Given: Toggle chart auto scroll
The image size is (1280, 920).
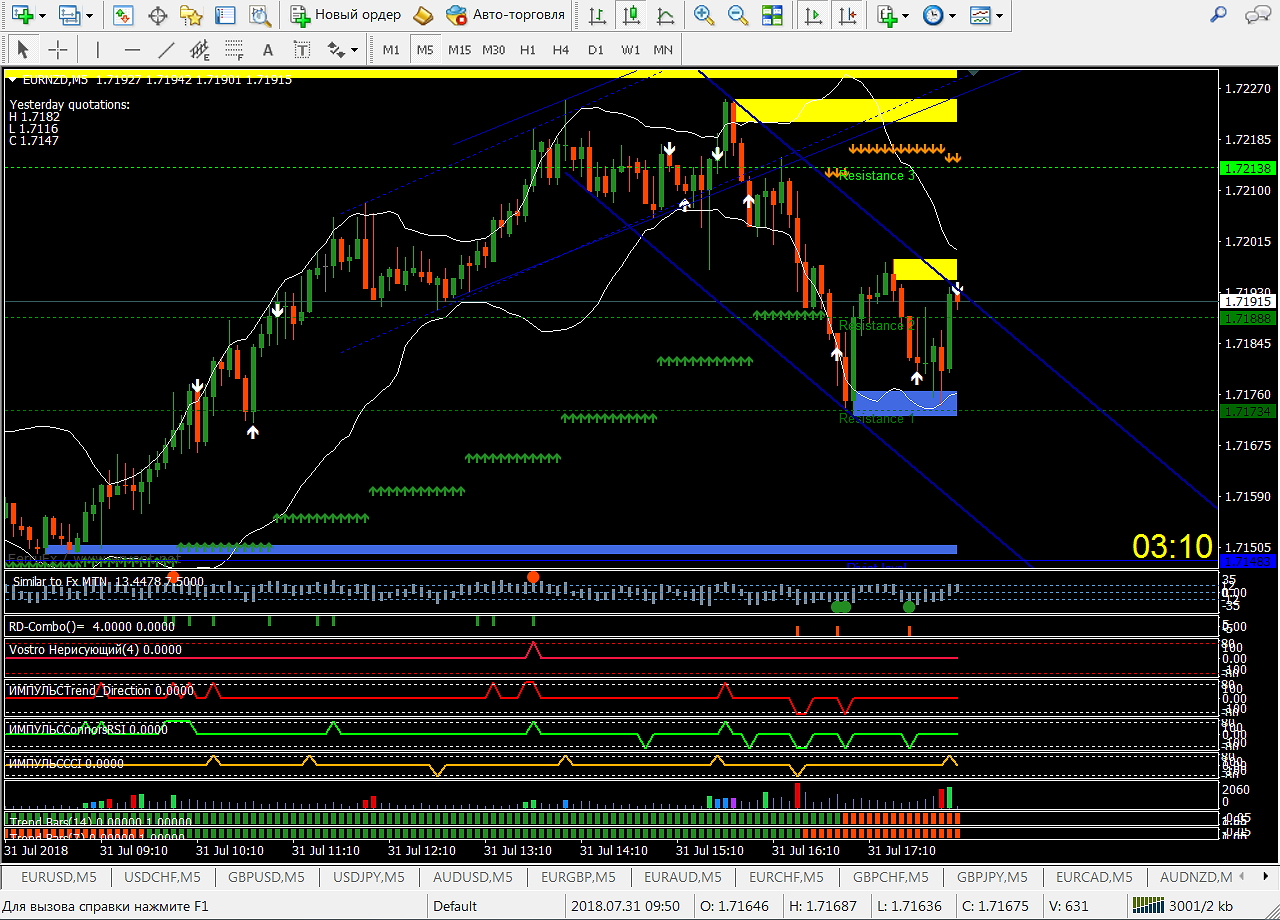Looking at the screenshot, I should (815, 15).
